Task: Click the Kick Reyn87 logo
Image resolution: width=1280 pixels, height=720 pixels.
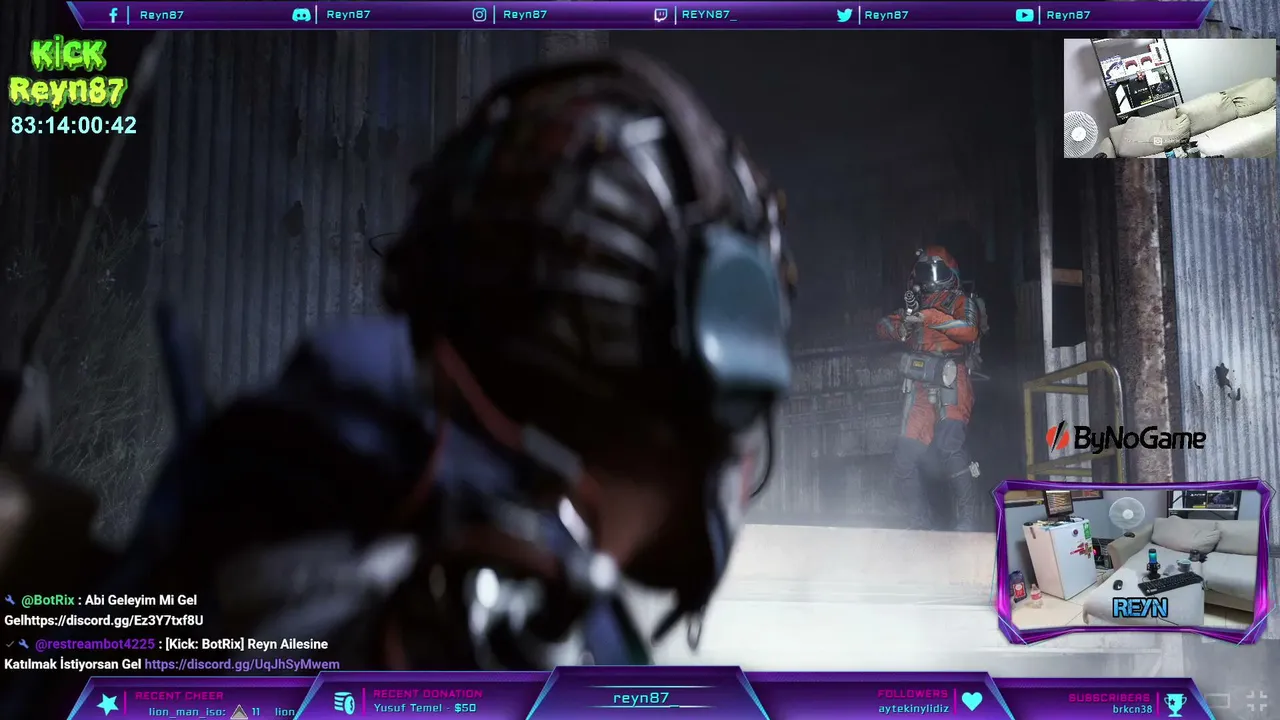Action: 68,74
